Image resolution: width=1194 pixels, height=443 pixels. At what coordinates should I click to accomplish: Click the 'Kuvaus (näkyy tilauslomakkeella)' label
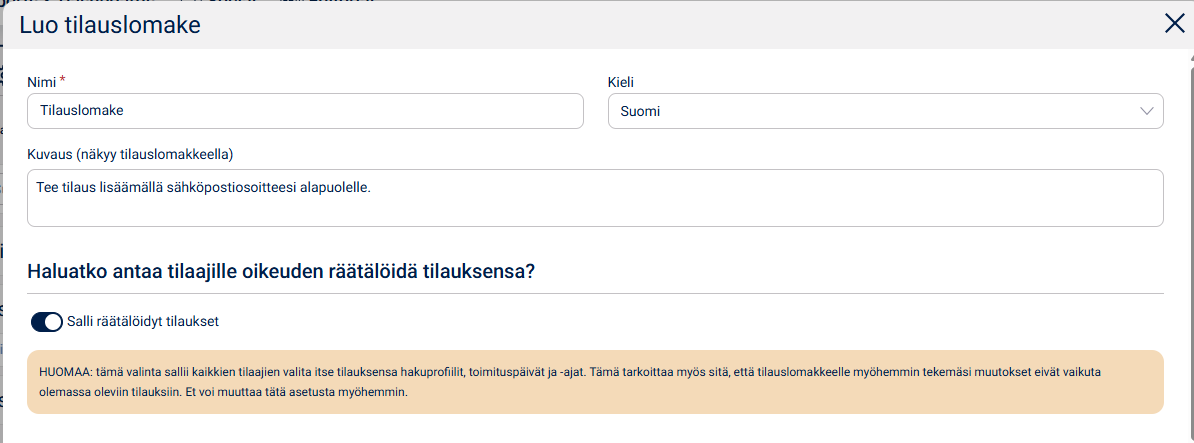[130, 154]
